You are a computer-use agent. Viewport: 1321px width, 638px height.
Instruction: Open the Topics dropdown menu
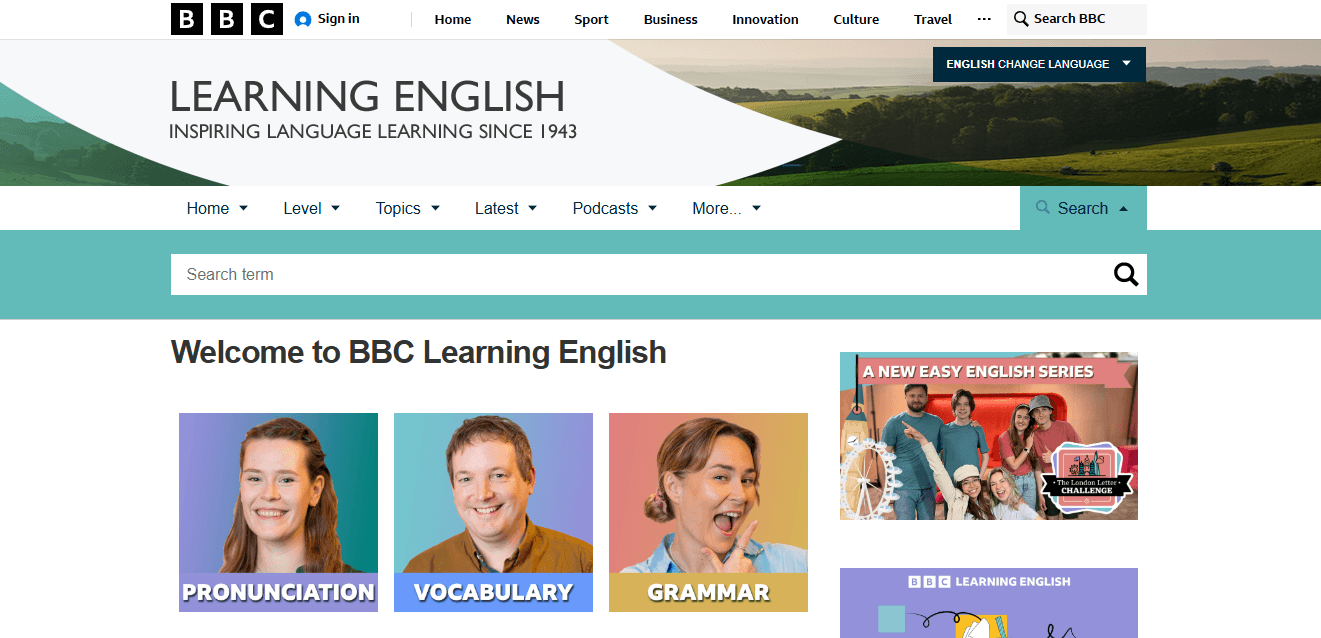pyautogui.click(x=408, y=208)
